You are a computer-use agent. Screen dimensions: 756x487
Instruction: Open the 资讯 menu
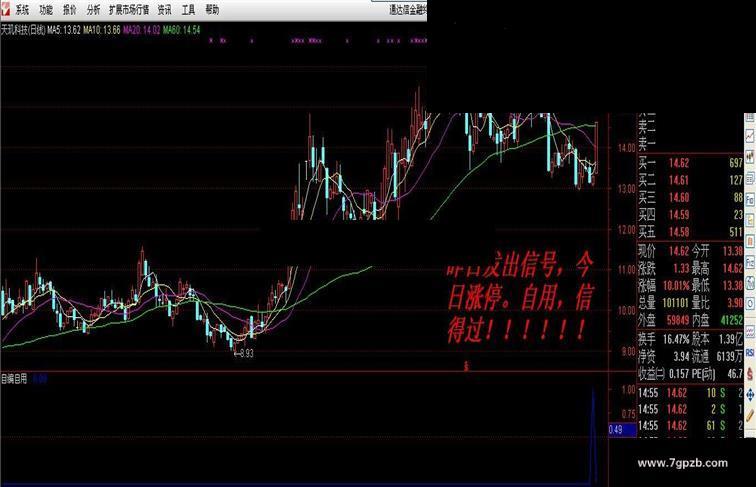164,10
